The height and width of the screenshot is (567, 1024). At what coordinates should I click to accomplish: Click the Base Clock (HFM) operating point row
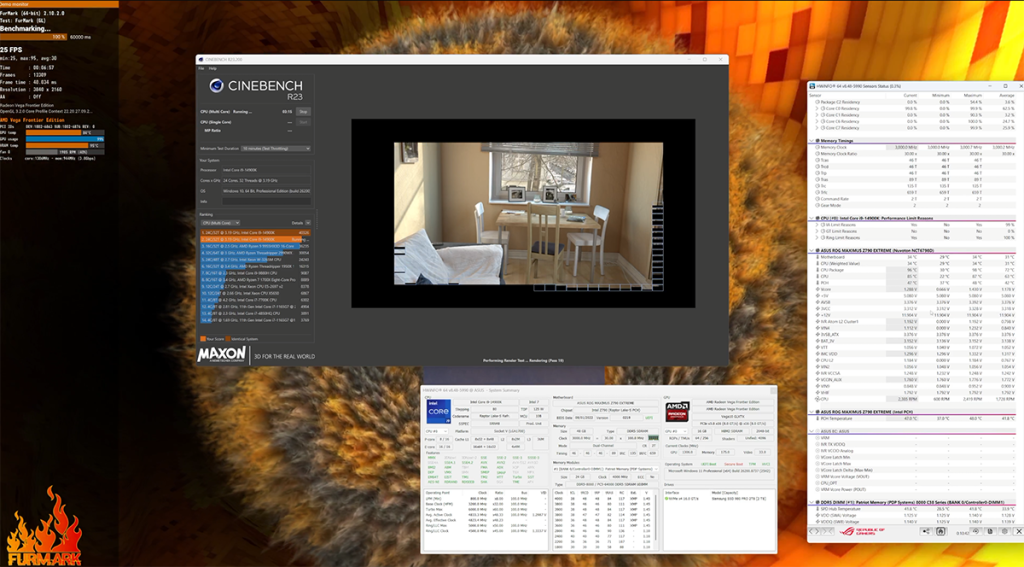(x=487, y=504)
